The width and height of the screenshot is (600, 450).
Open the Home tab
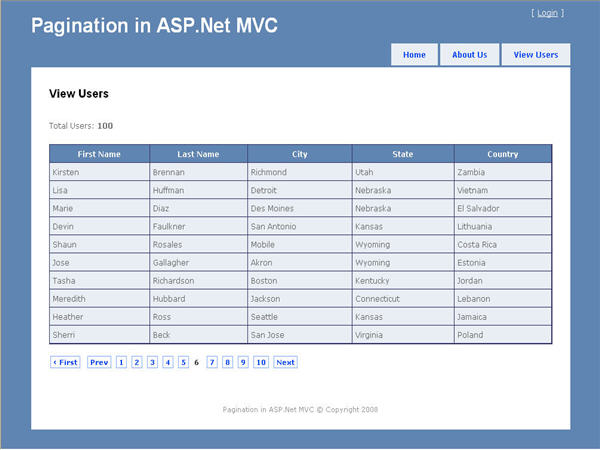click(414, 55)
